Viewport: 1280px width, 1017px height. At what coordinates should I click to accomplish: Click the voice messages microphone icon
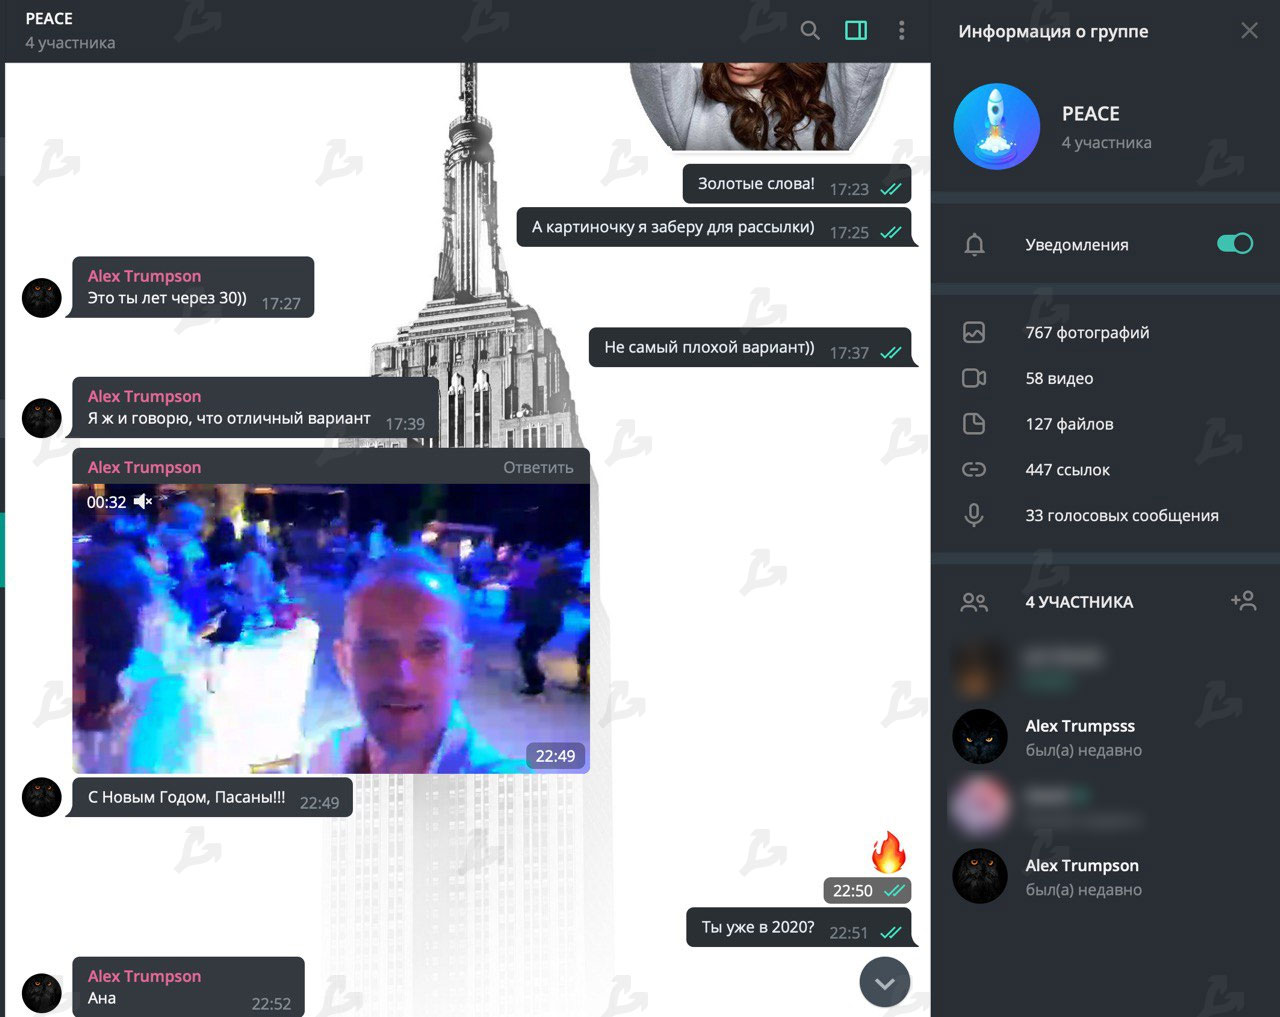click(x=974, y=515)
